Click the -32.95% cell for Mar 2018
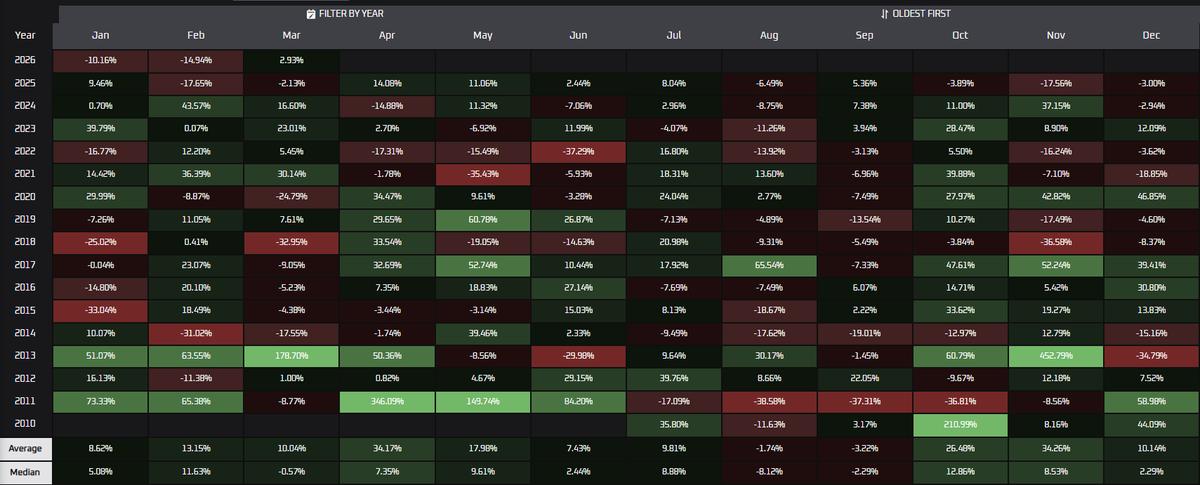1200x485 pixels. [290, 241]
